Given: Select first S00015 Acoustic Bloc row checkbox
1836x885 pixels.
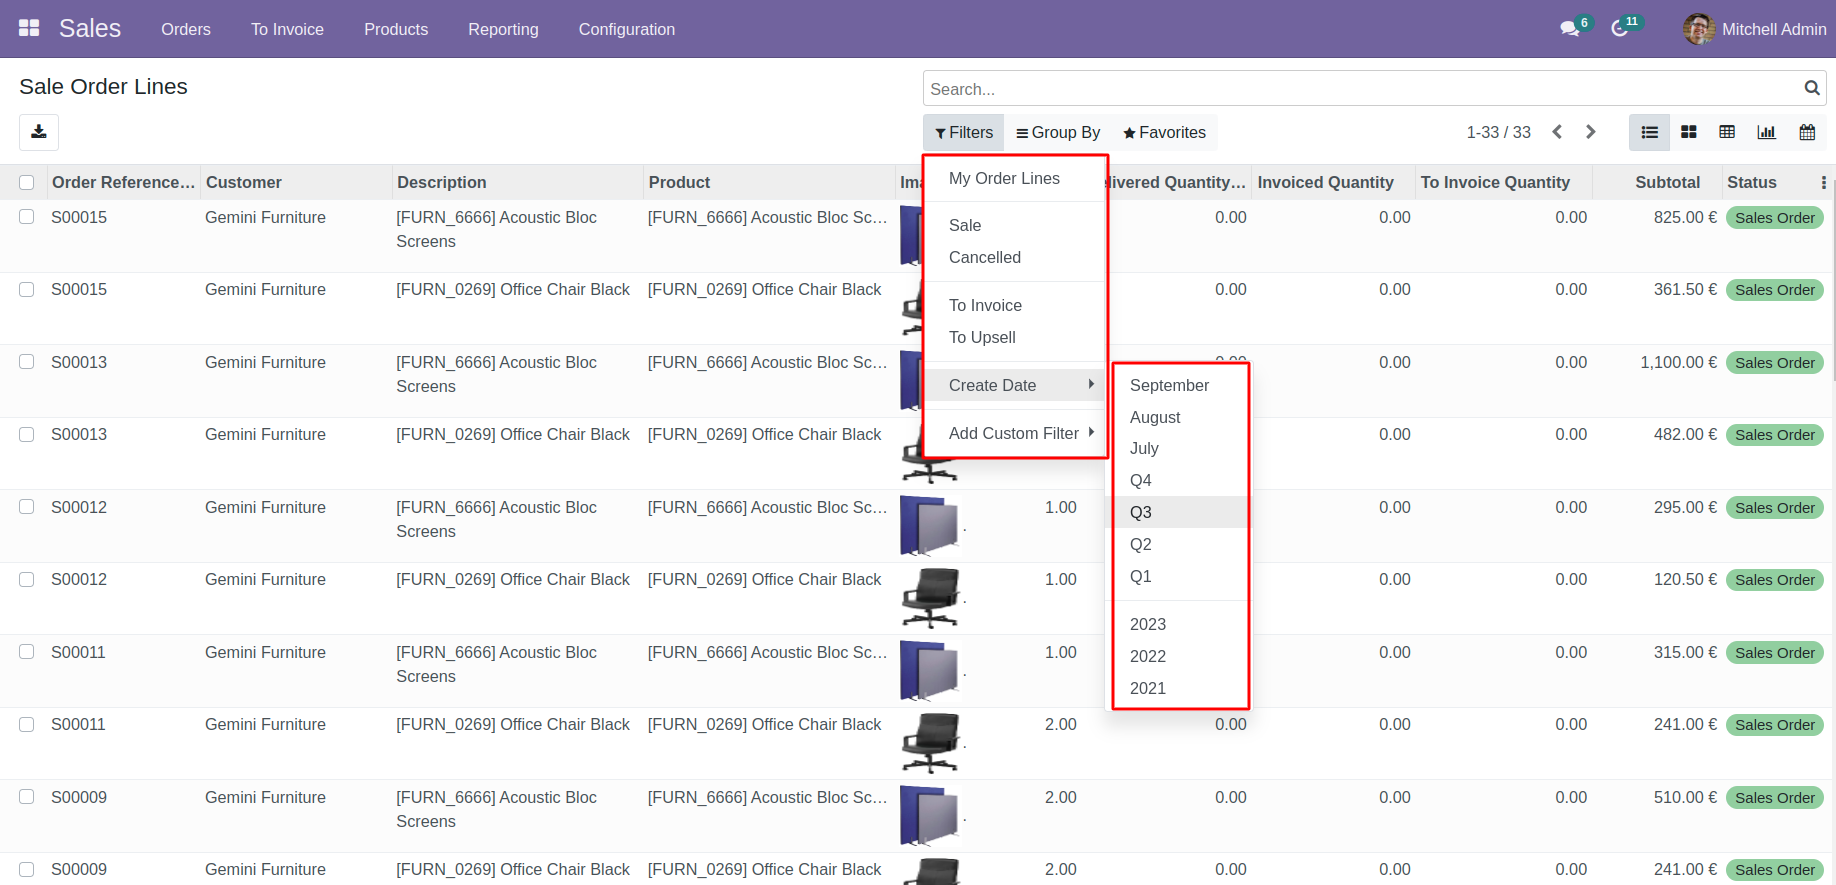Looking at the screenshot, I should tap(27, 217).
